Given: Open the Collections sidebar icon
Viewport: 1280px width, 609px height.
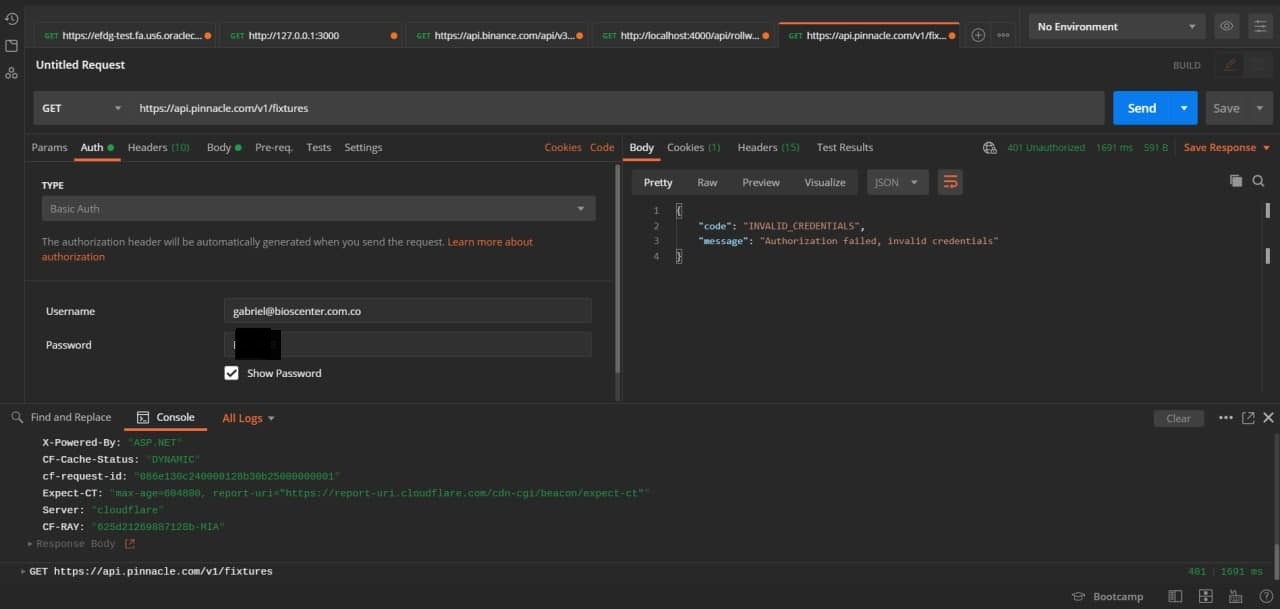Looking at the screenshot, I should coord(11,46).
